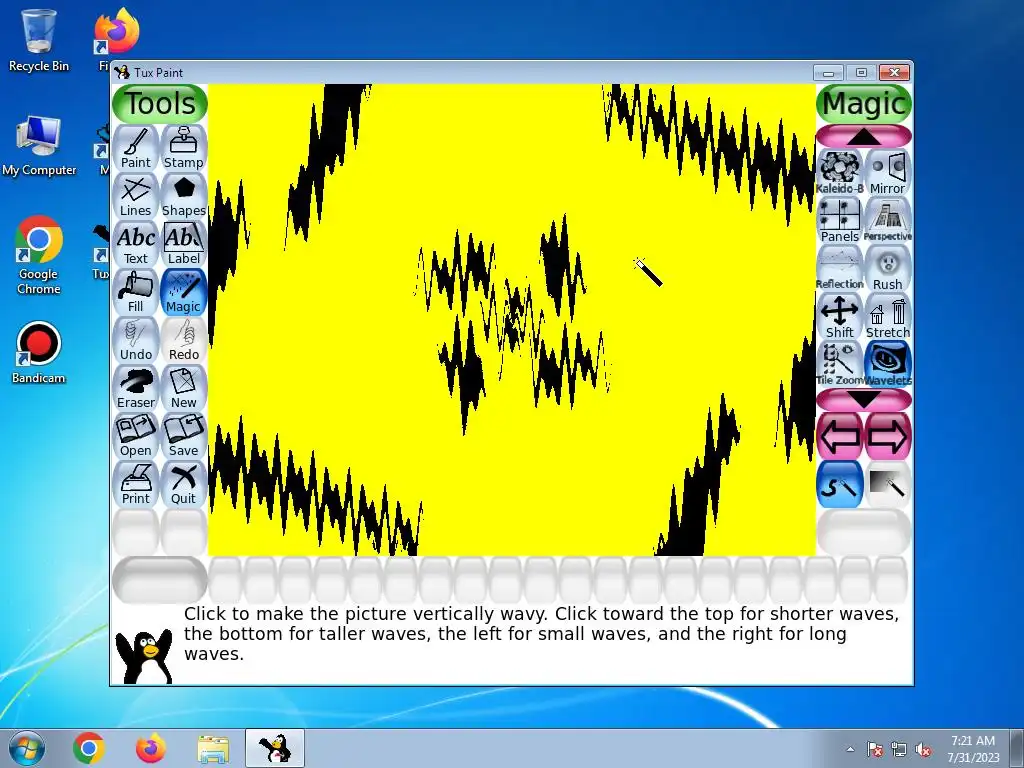Image resolution: width=1024 pixels, height=768 pixels.
Task: Pick the Text tool
Action: tap(136, 244)
